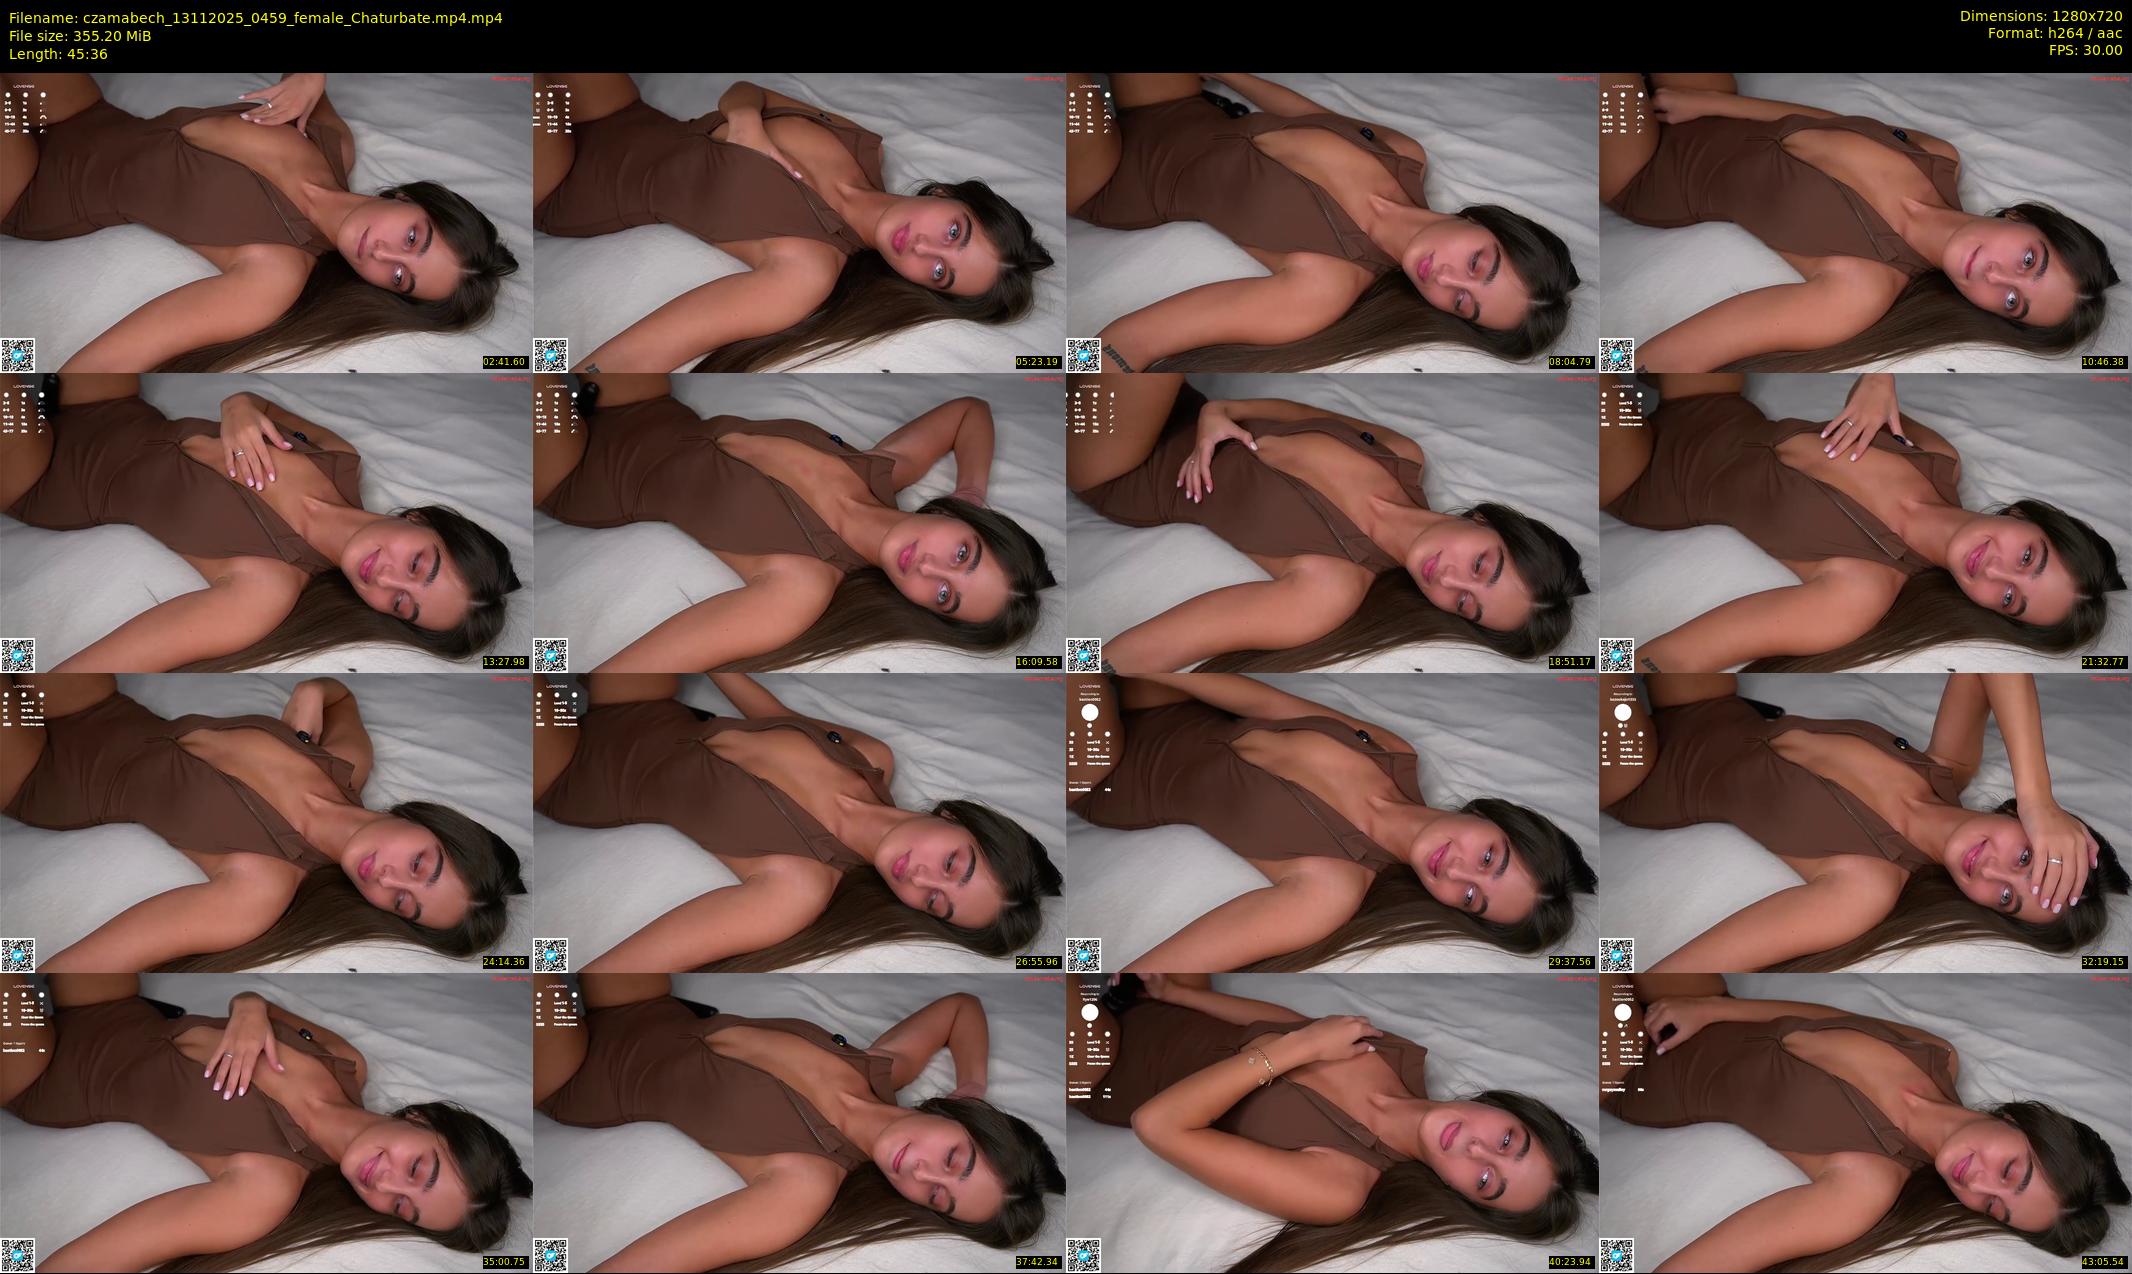Select the 08:04.79 timestamp label
This screenshot has width=2132, height=1274.
tap(1571, 362)
